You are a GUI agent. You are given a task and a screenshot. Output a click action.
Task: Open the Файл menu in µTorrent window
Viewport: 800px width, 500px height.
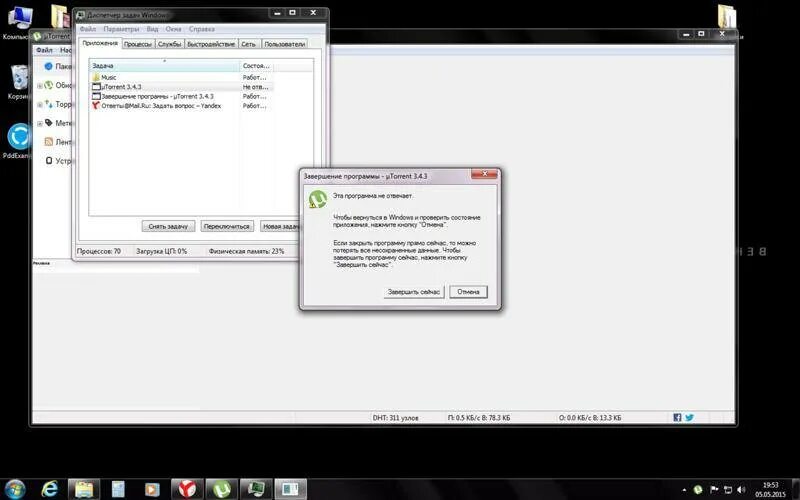tap(44, 50)
